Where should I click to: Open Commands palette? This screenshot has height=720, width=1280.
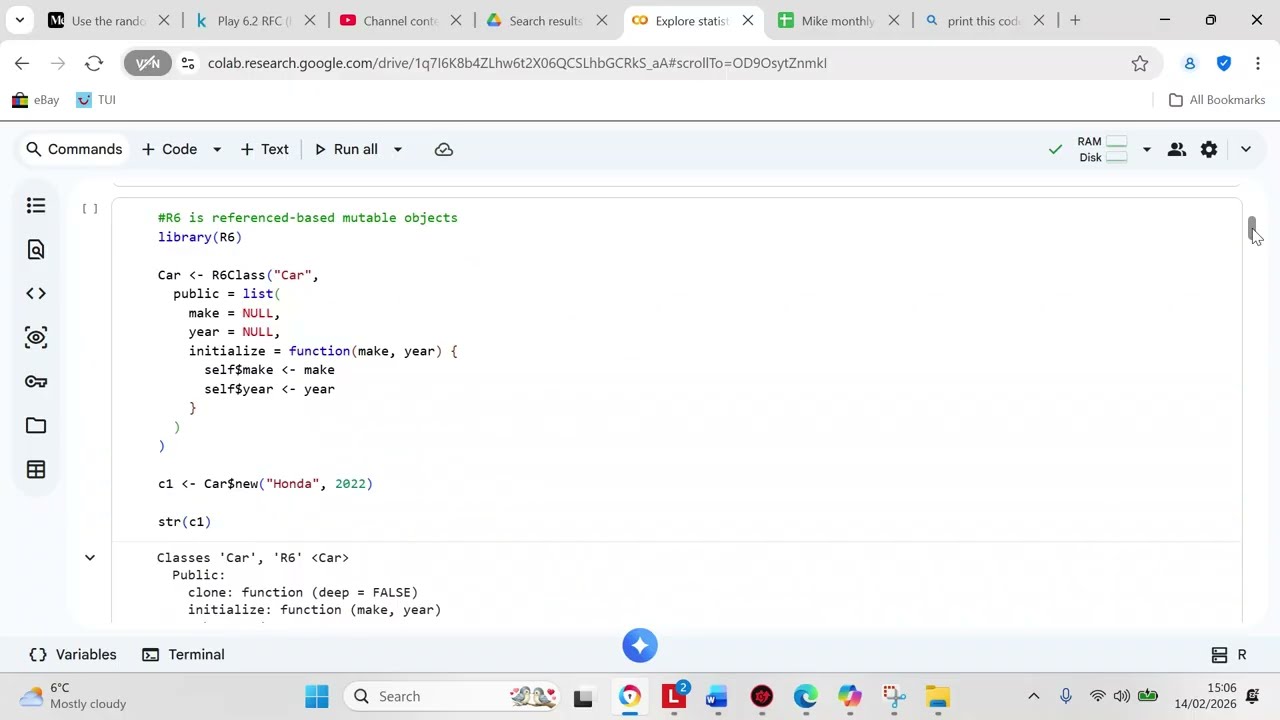pyautogui.click(x=74, y=149)
